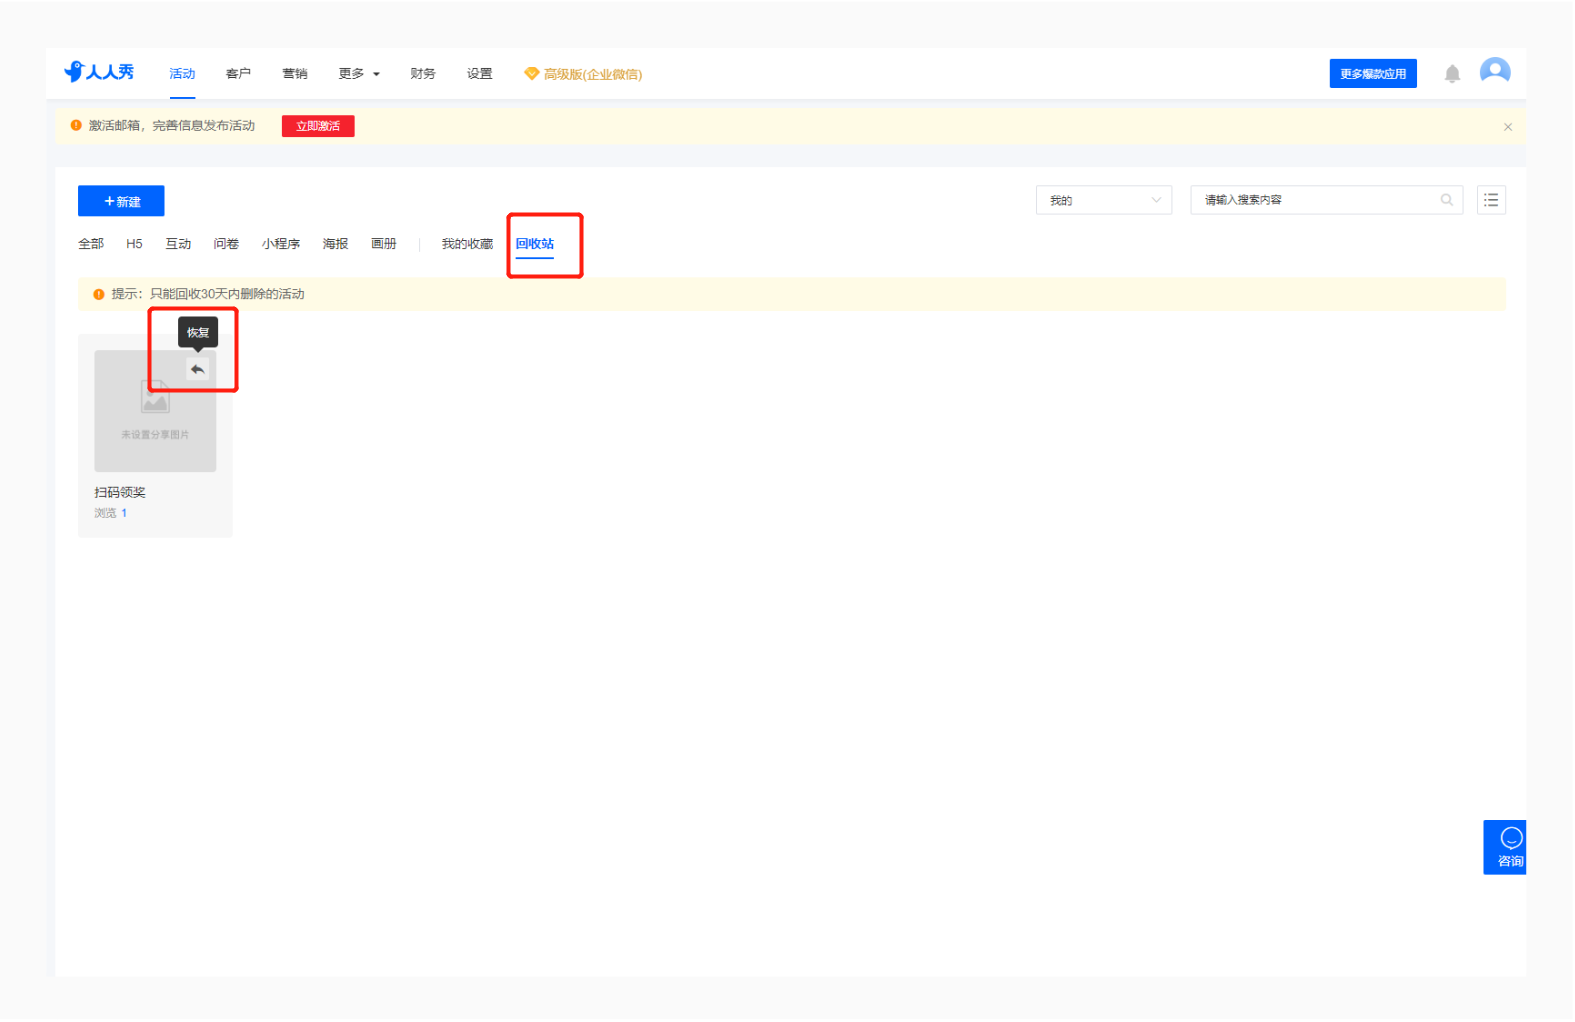Open the 营销 navigation item
This screenshot has width=1575, height=1022.
tap(295, 74)
